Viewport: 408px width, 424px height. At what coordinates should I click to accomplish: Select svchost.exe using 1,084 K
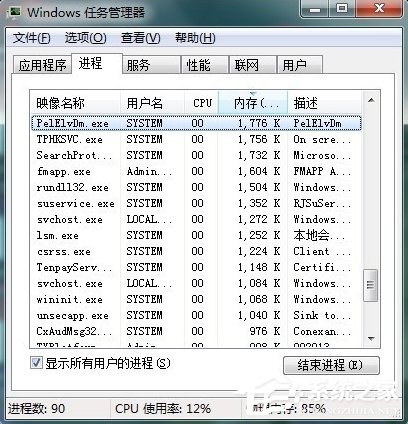point(196,283)
